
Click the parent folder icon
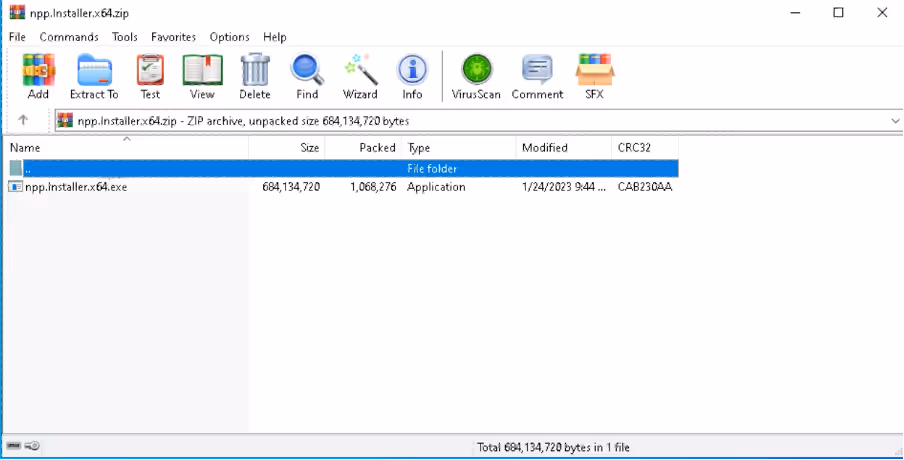click(x=16, y=168)
